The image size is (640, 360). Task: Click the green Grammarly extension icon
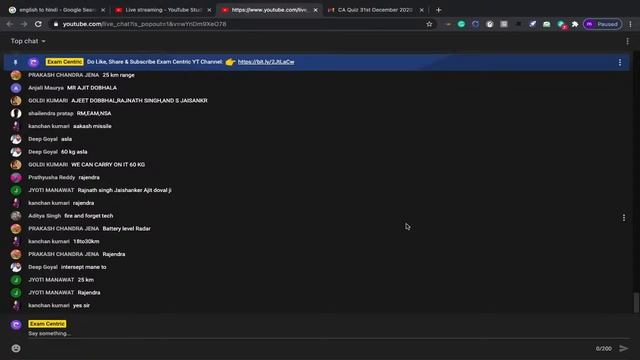[x=461, y=24]
